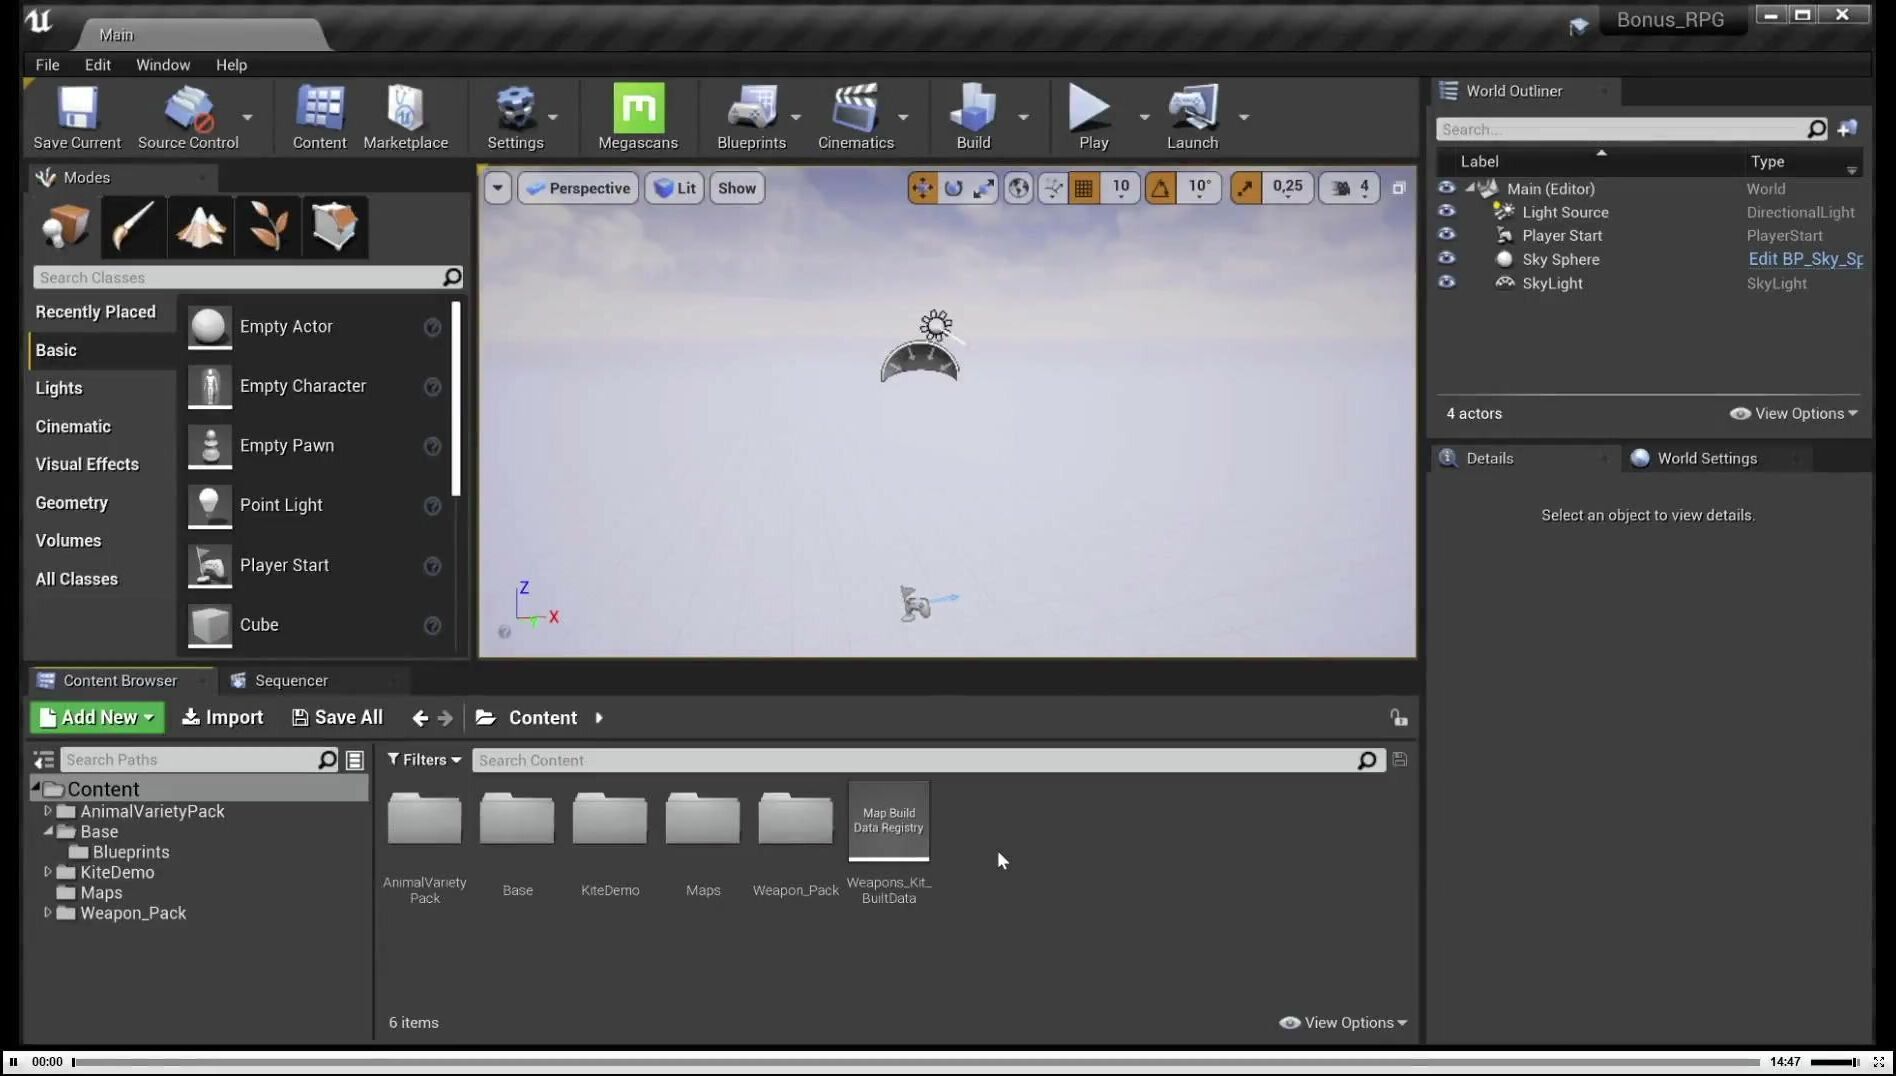Screen dimensions: 1896x1076
Task: Select the Geometry Editing mode icon
Action: (335, 227)
